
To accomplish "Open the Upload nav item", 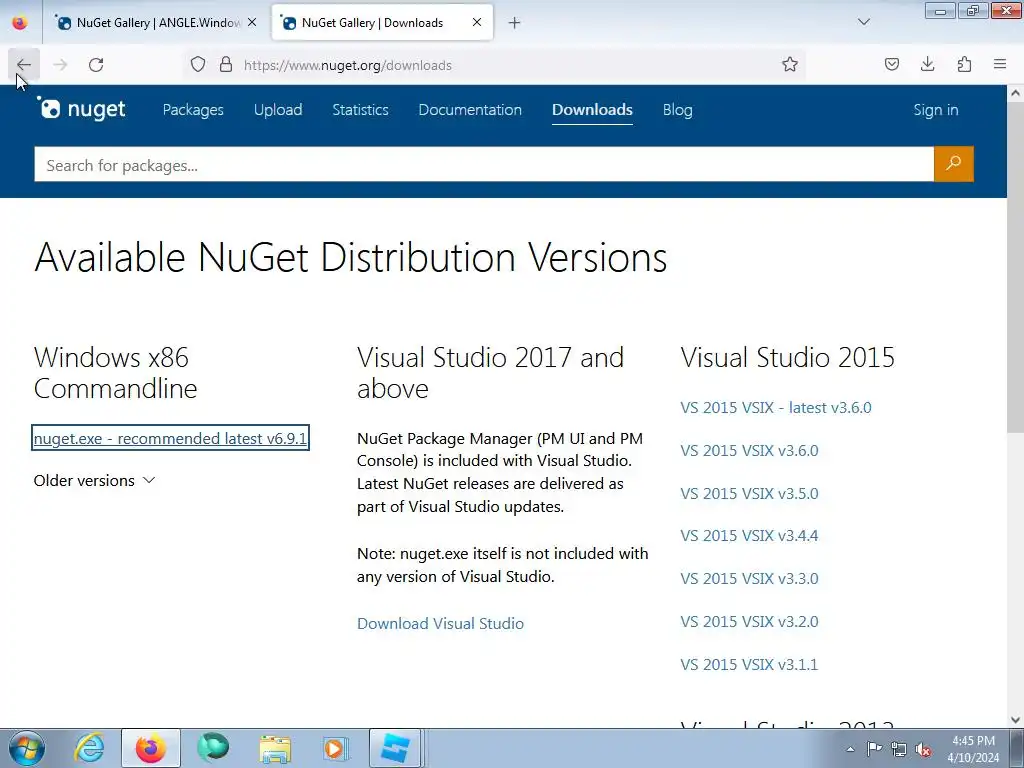I will [x=278, y=110].
